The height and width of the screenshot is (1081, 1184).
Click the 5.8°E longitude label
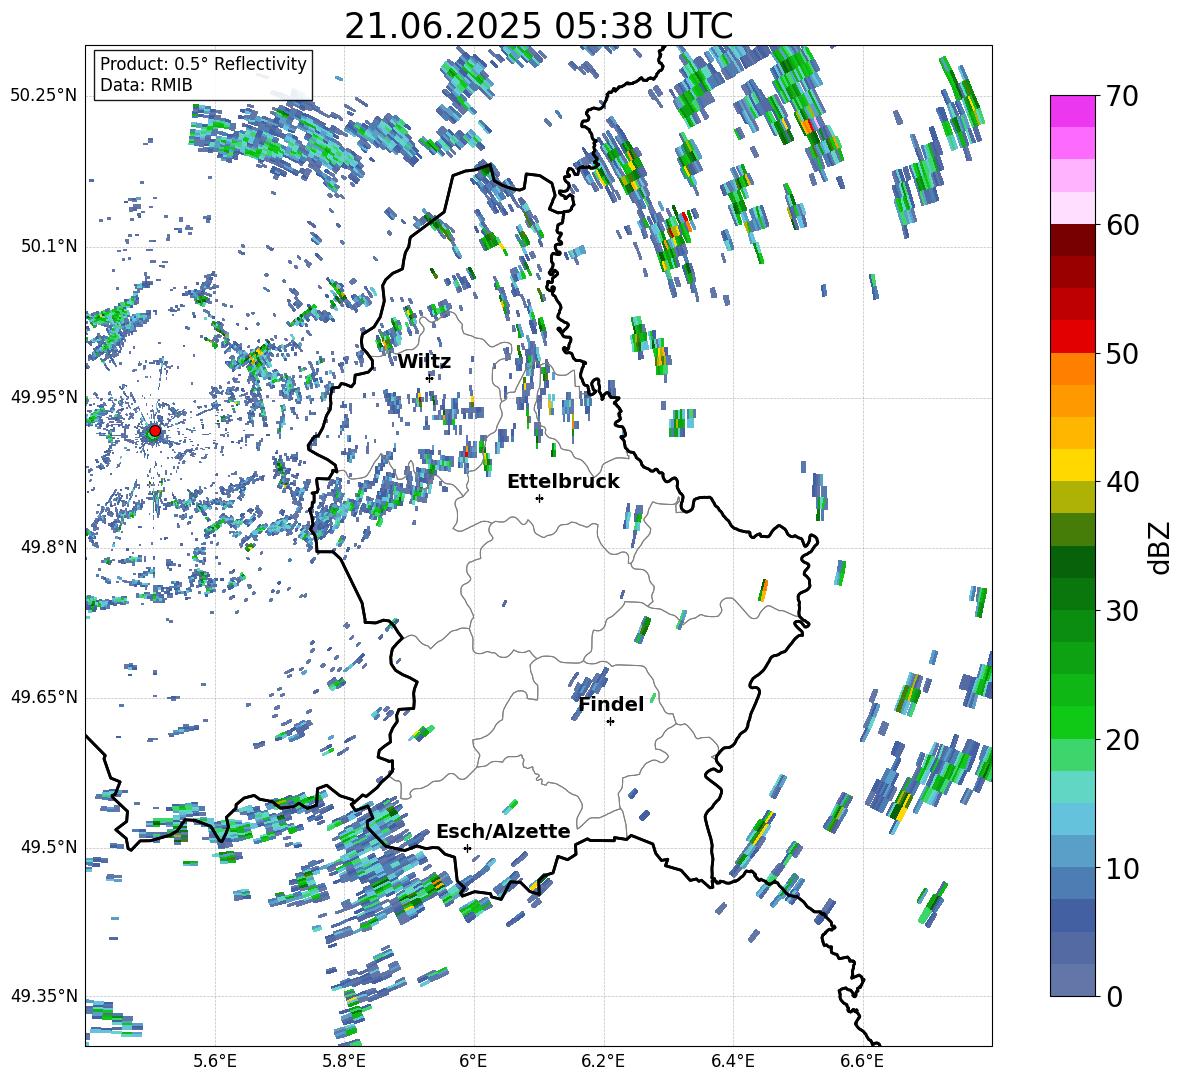344,1061
